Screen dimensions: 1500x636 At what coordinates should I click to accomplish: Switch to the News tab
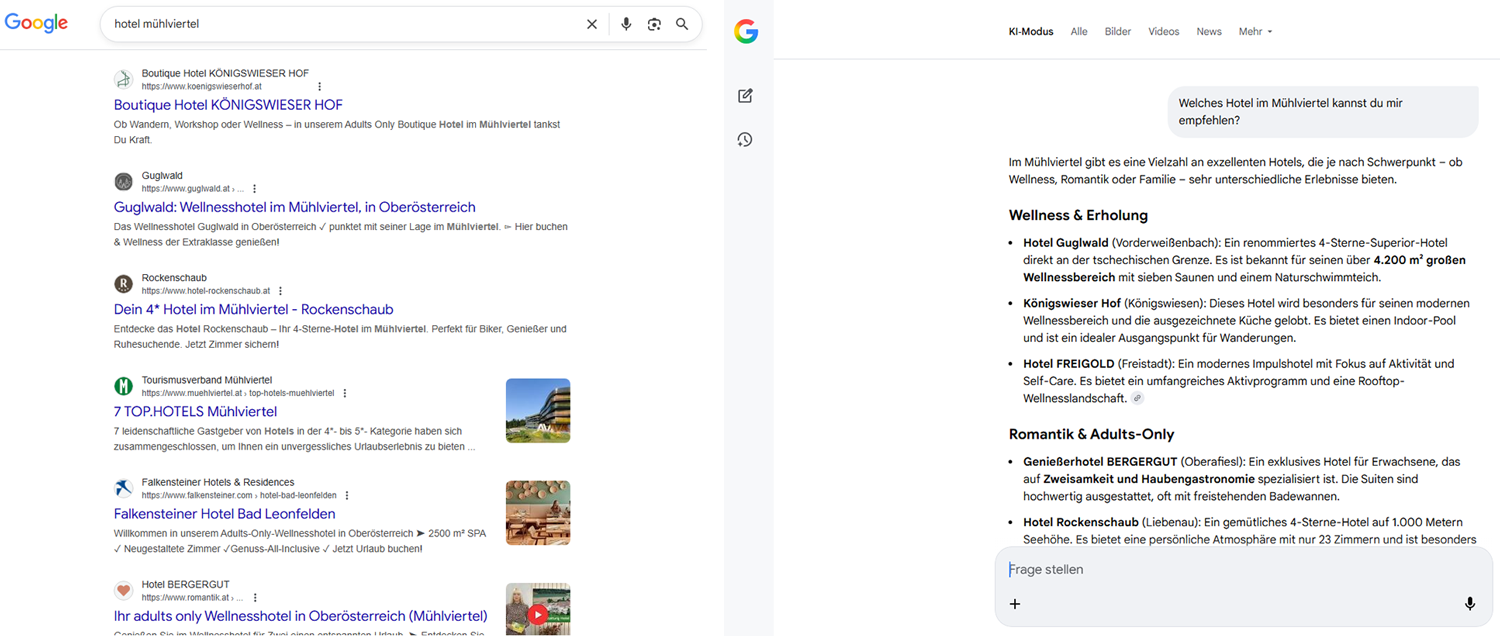click(1208, 32)
